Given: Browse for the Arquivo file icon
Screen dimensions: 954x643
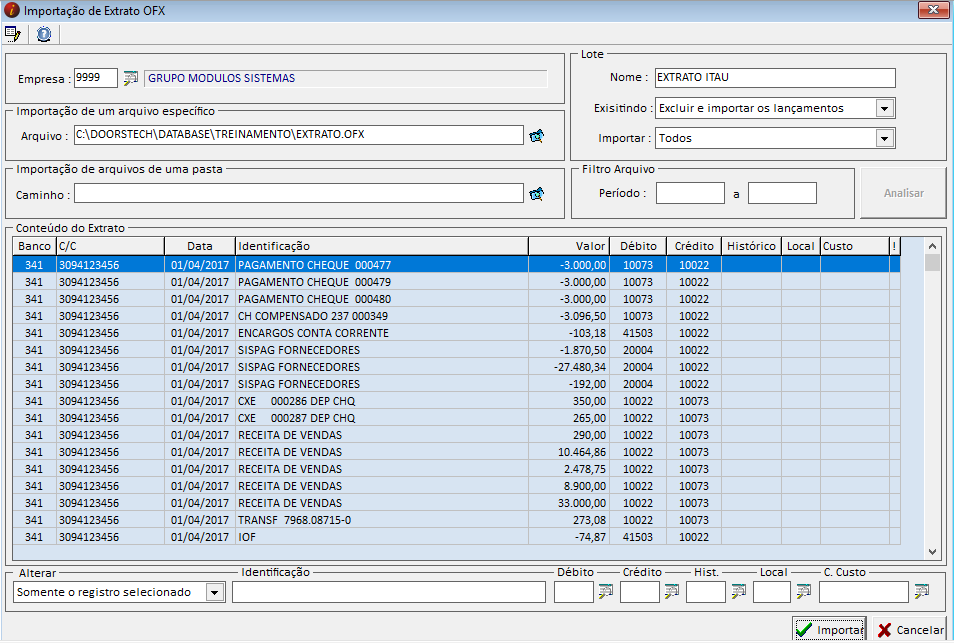Looking at the screenshot, I should 536,136.
